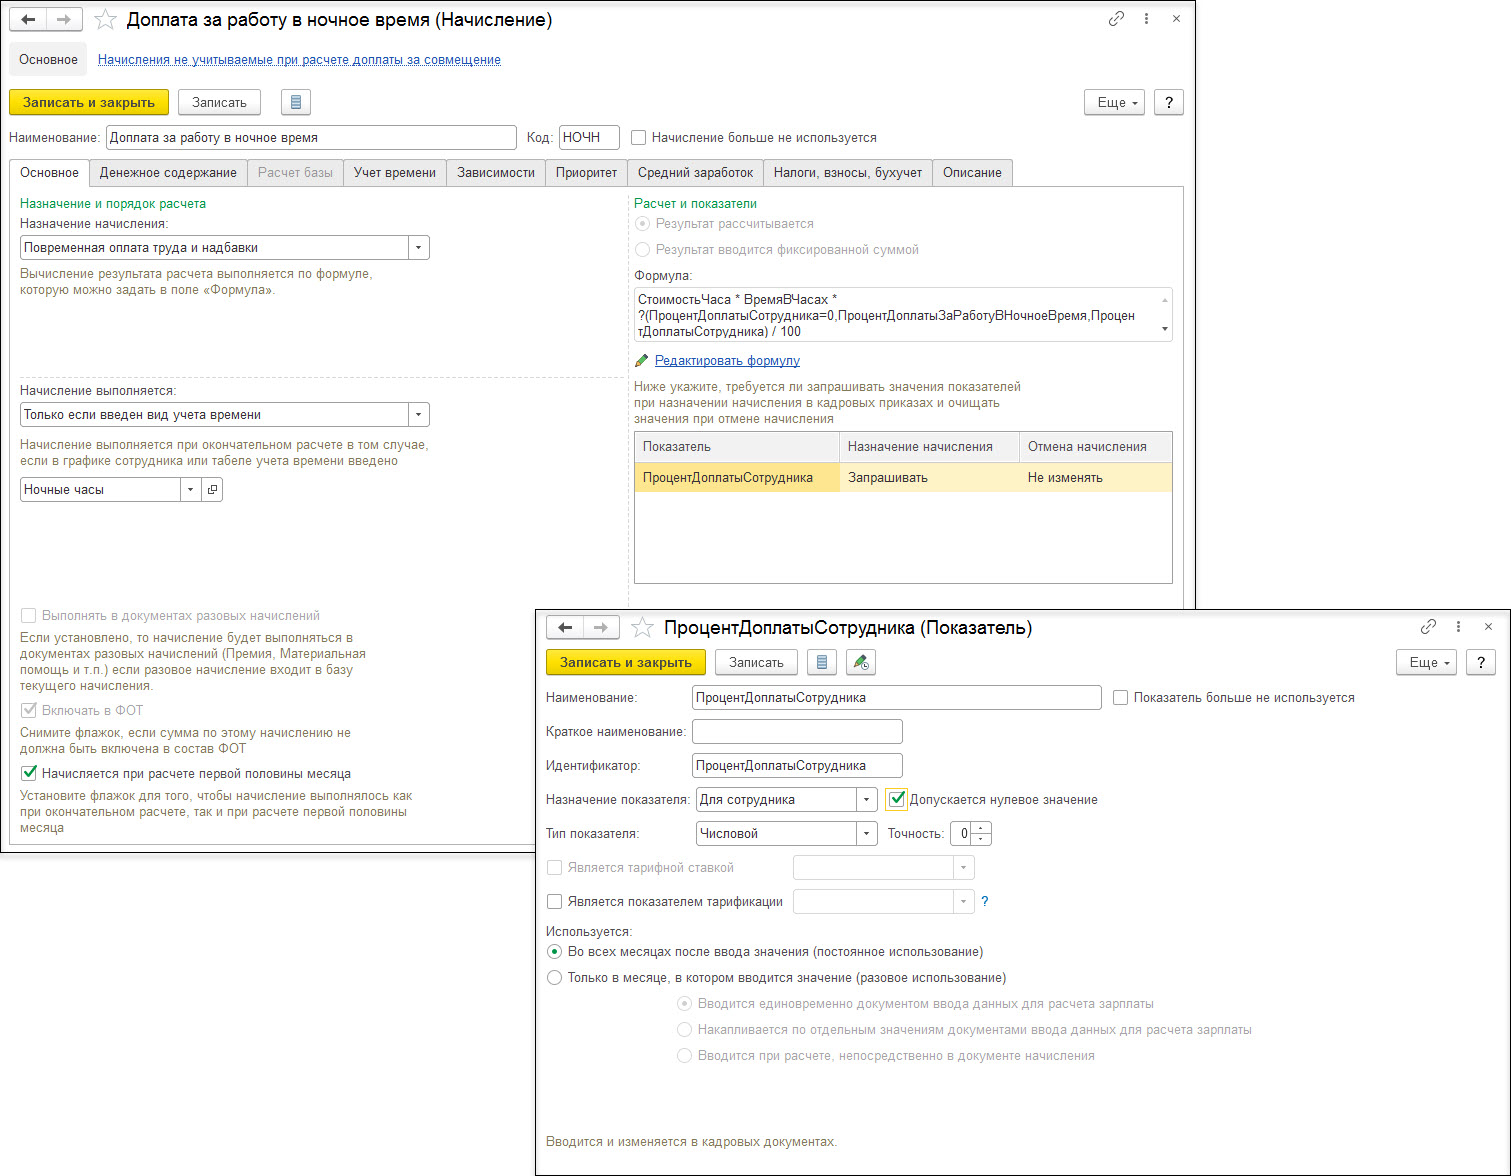Click Краткое наименование input field

click(797, 731)
